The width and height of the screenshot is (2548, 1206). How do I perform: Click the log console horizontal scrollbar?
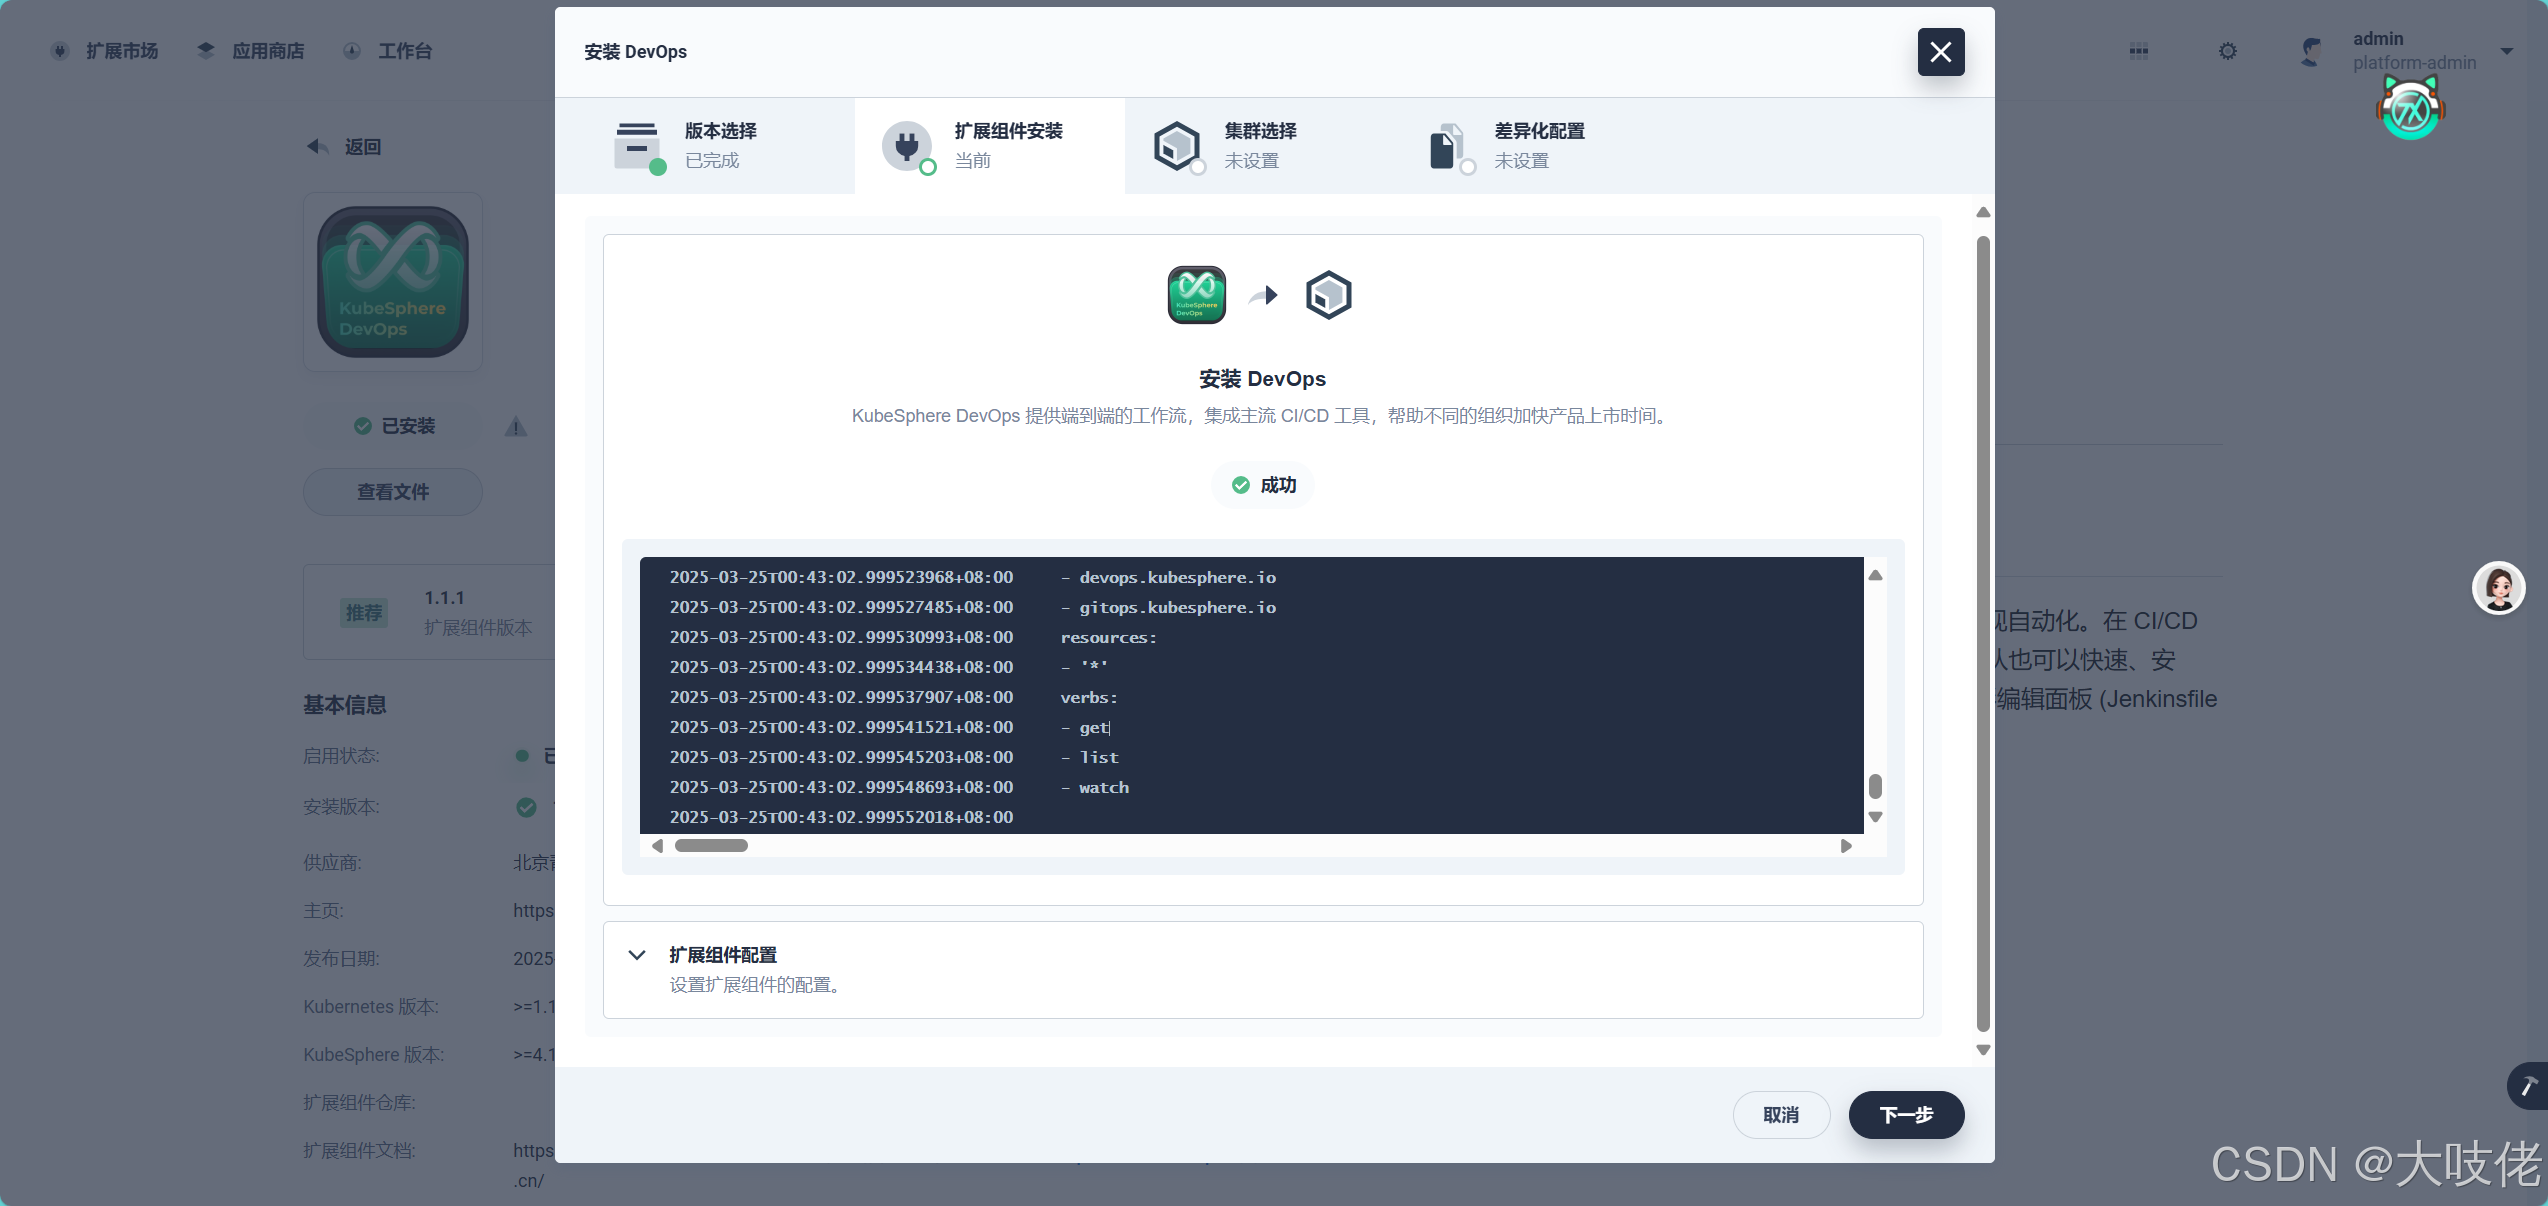coord(712,845)
